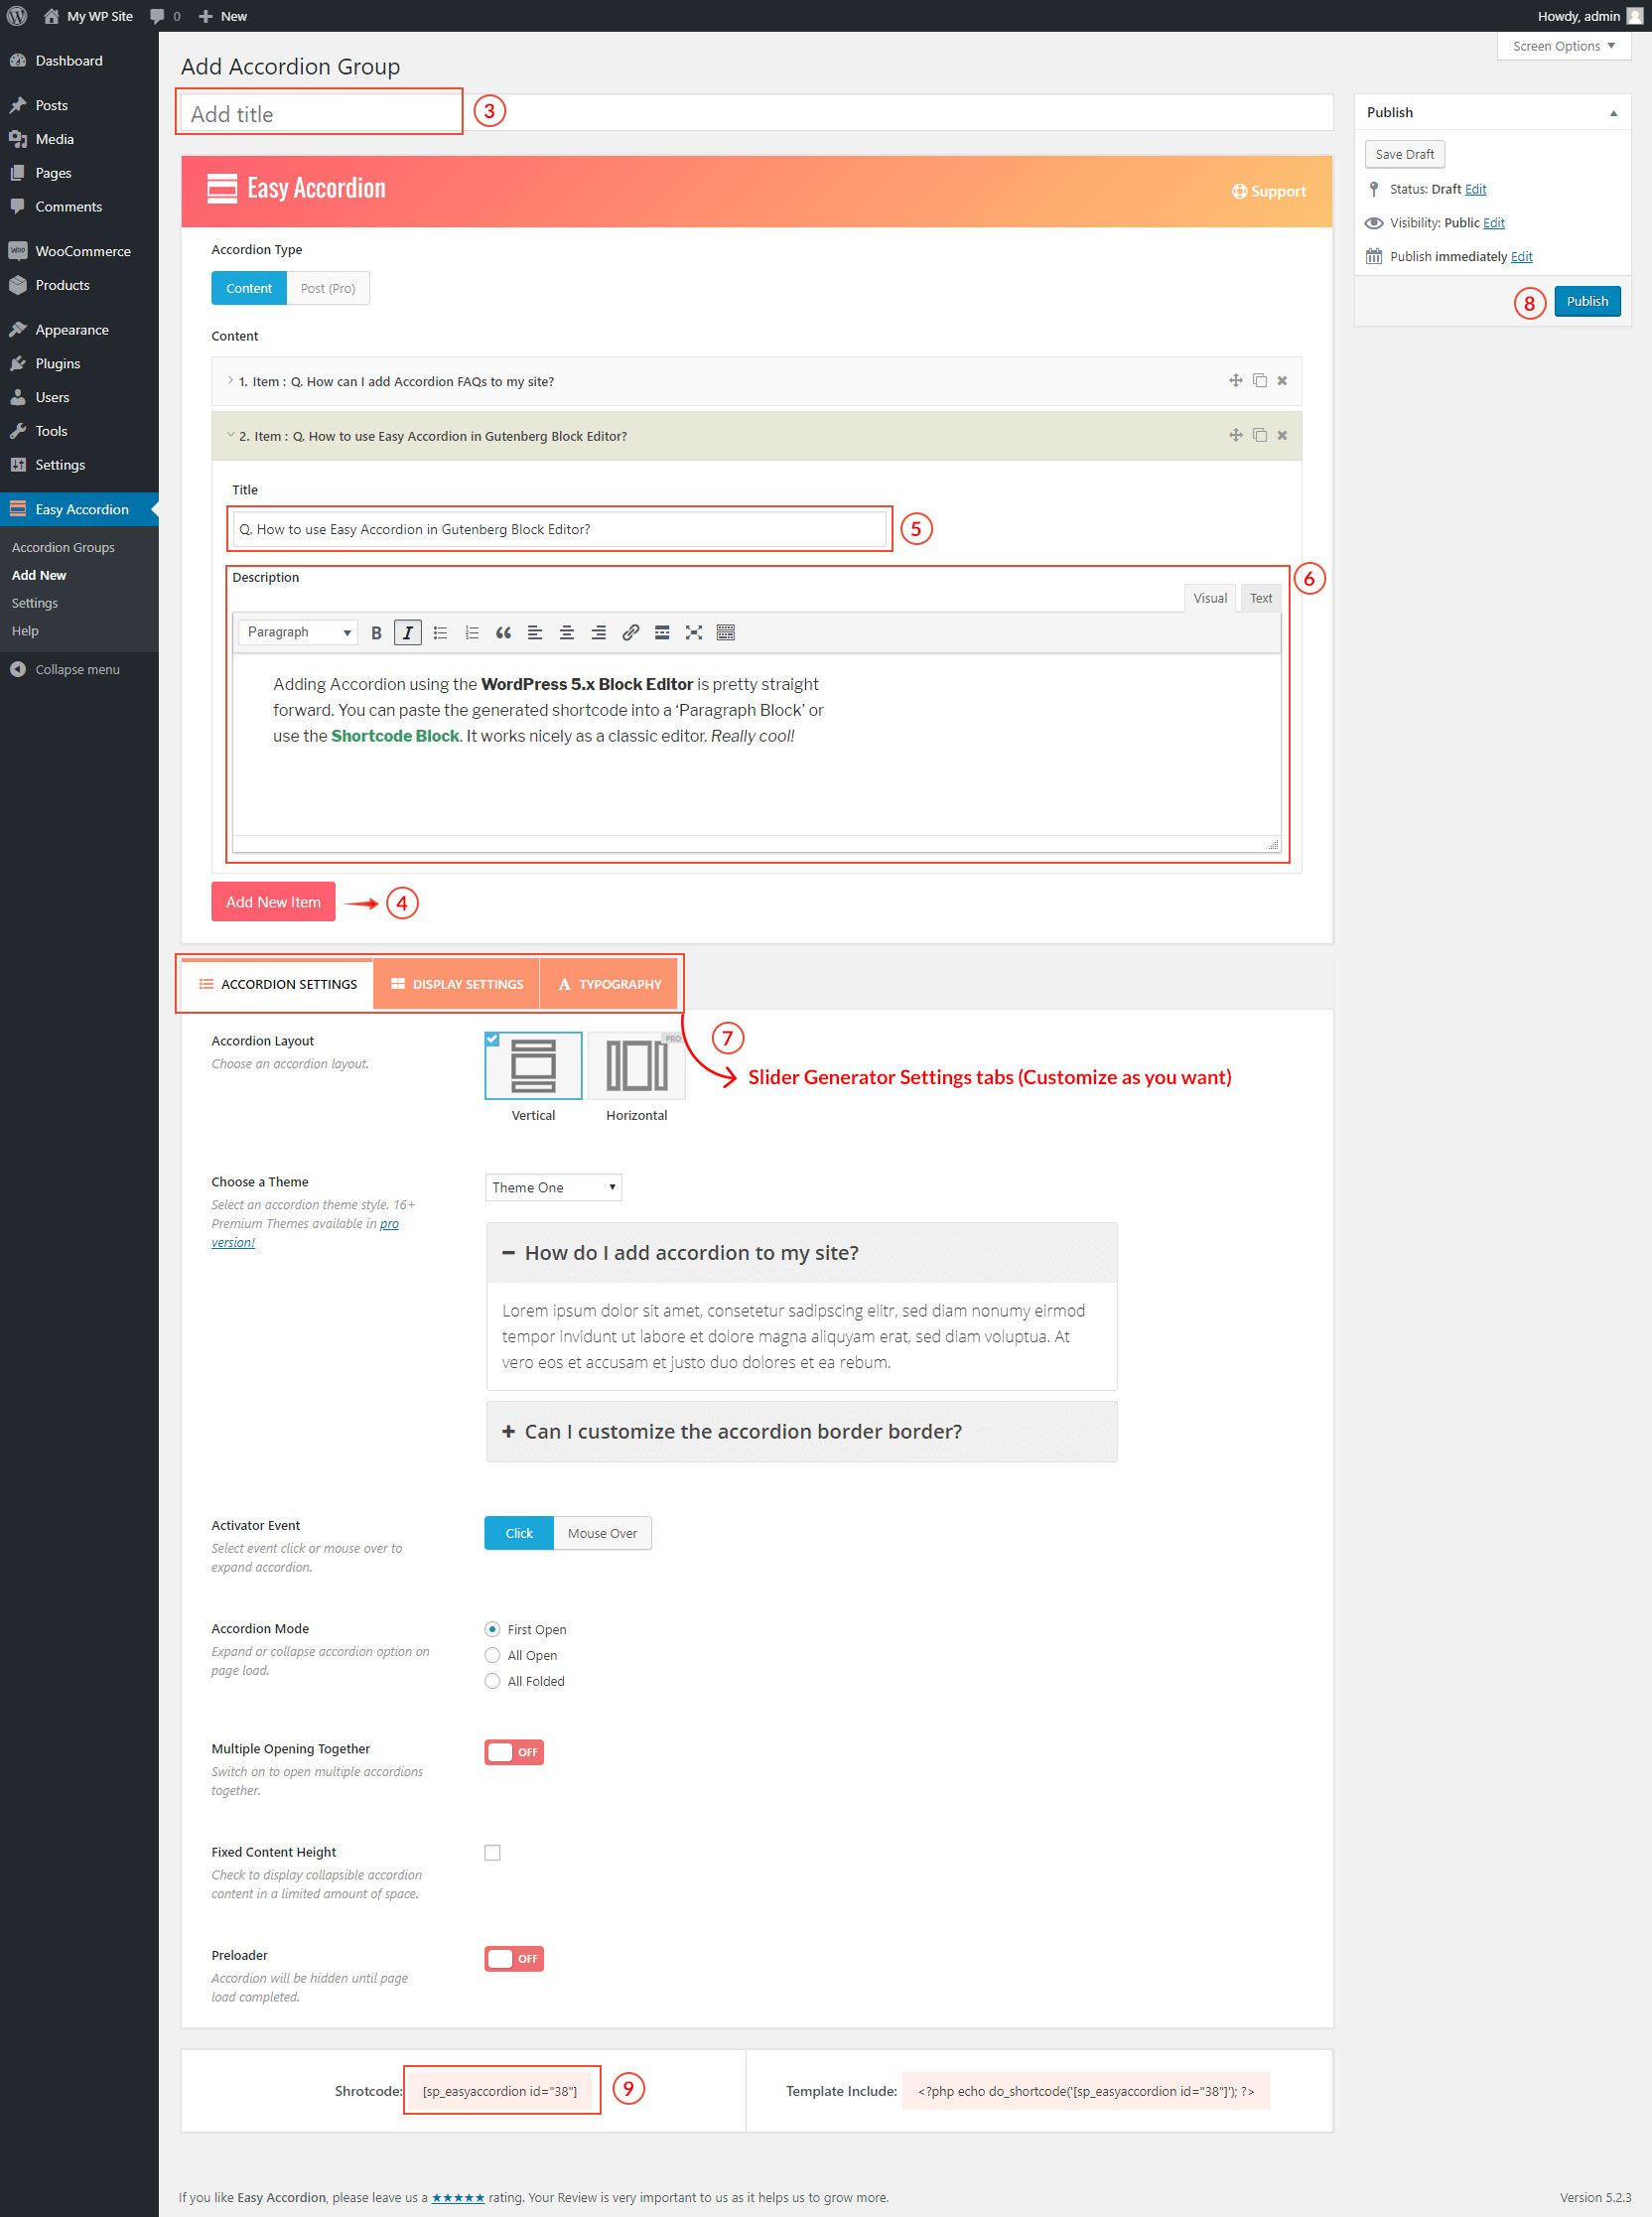This screenshot has height=2217, width=1652.
Task: Switch to the Display Settings tab
Action: point(456,984)
